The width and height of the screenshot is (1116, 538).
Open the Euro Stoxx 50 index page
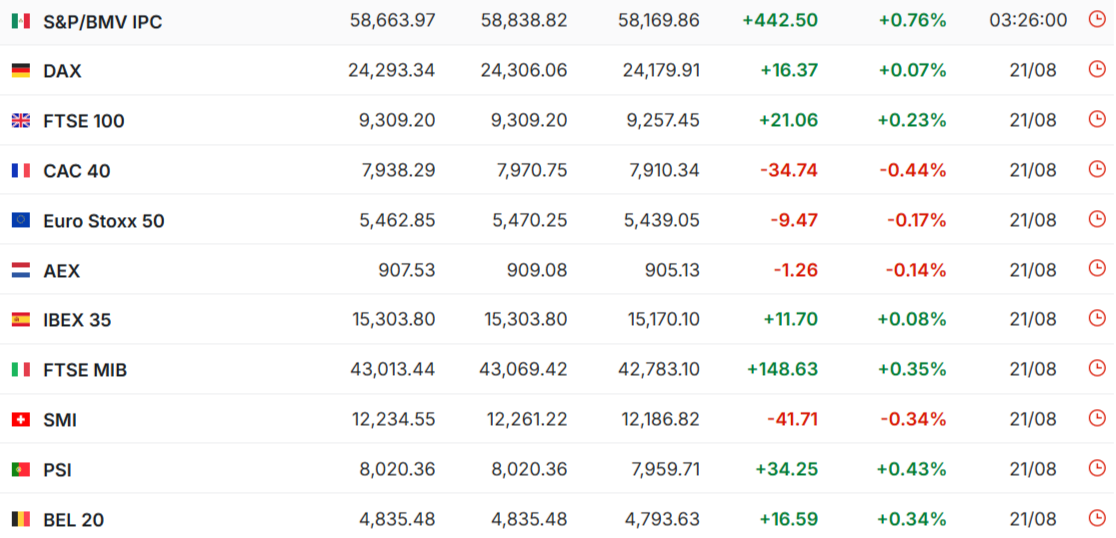pos(104,221)
